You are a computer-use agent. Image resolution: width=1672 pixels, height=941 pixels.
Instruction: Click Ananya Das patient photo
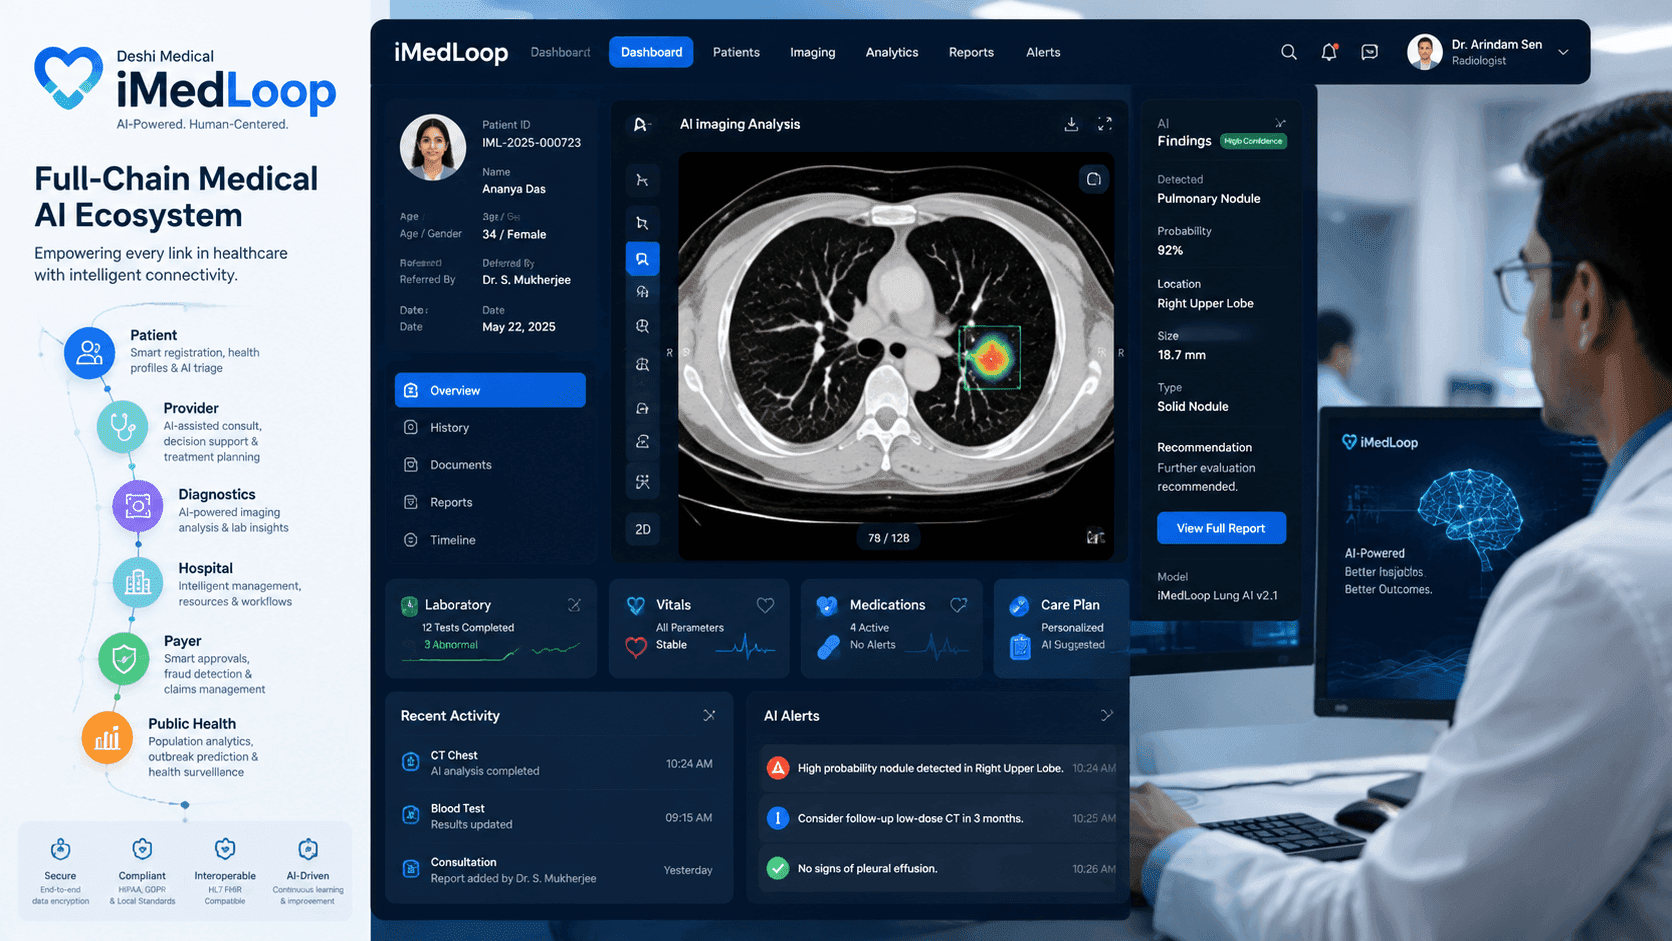point(433,147)
